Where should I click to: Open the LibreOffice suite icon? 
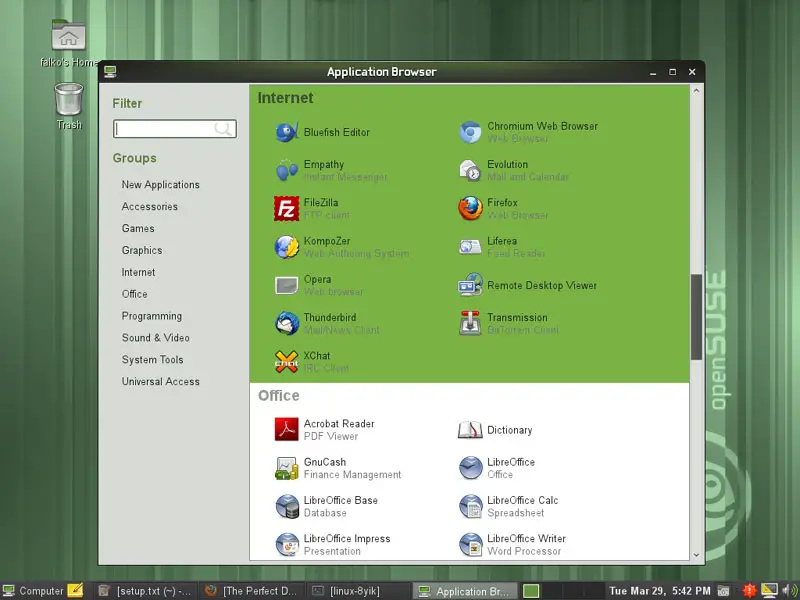click(470, 468)
